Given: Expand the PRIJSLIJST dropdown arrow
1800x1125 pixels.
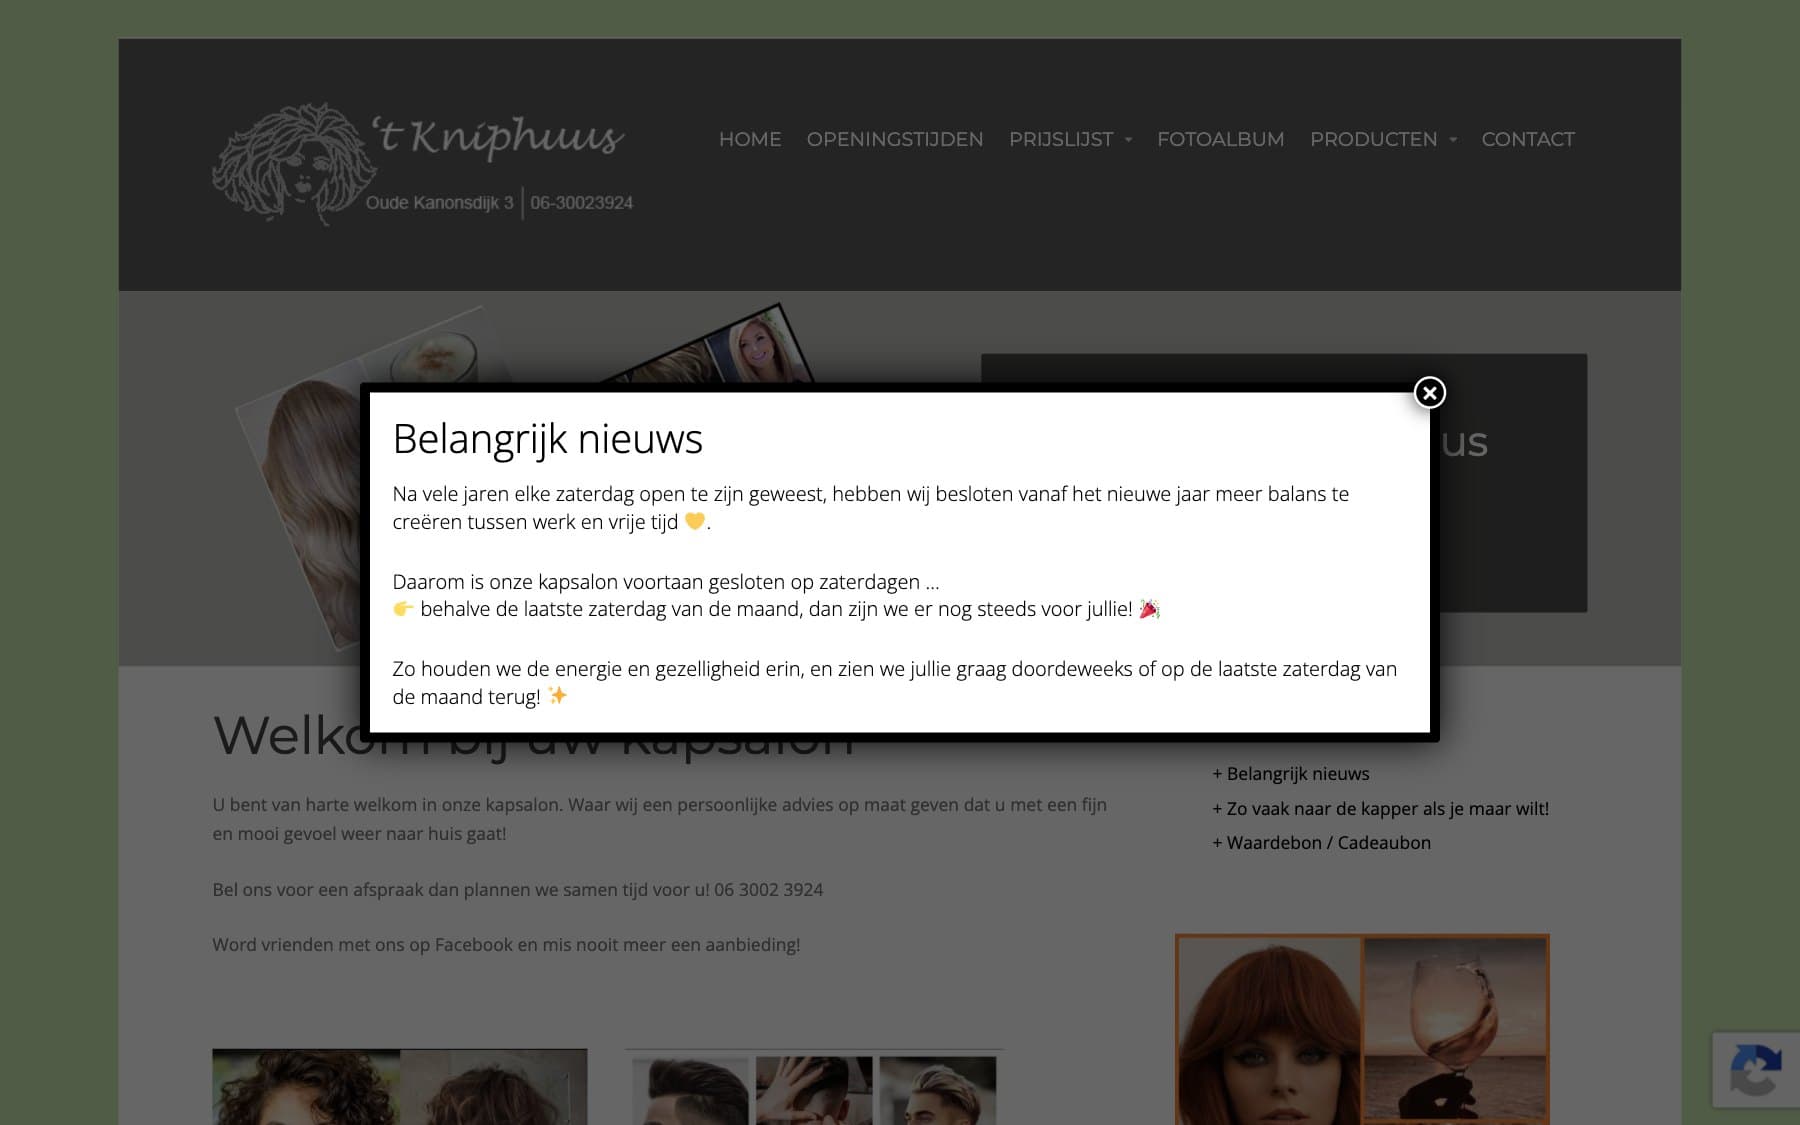Looking at the screenshot, I should click(x=1128, y=140).
